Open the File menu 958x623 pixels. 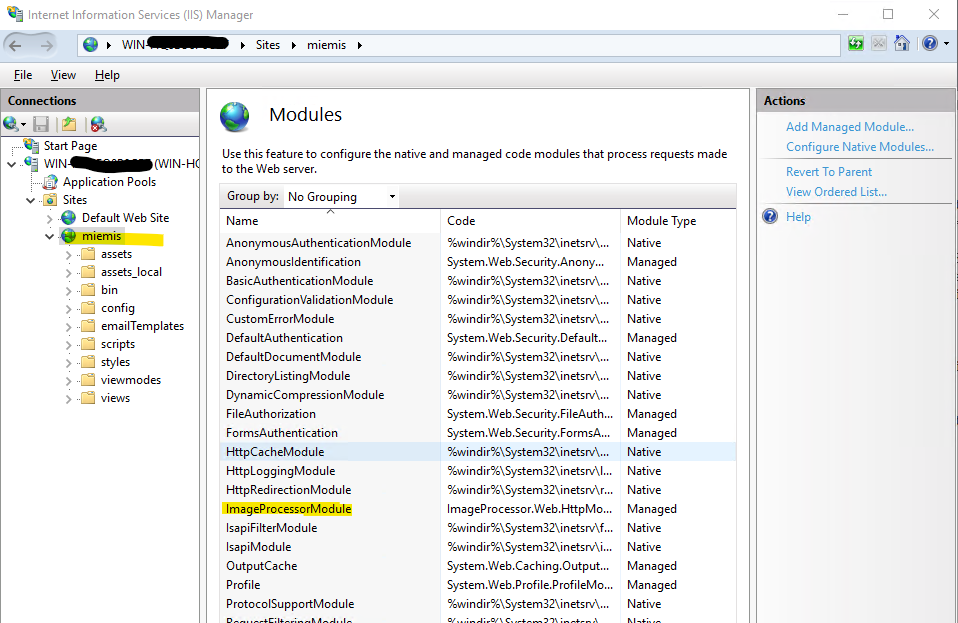click(x=23, y=75)
